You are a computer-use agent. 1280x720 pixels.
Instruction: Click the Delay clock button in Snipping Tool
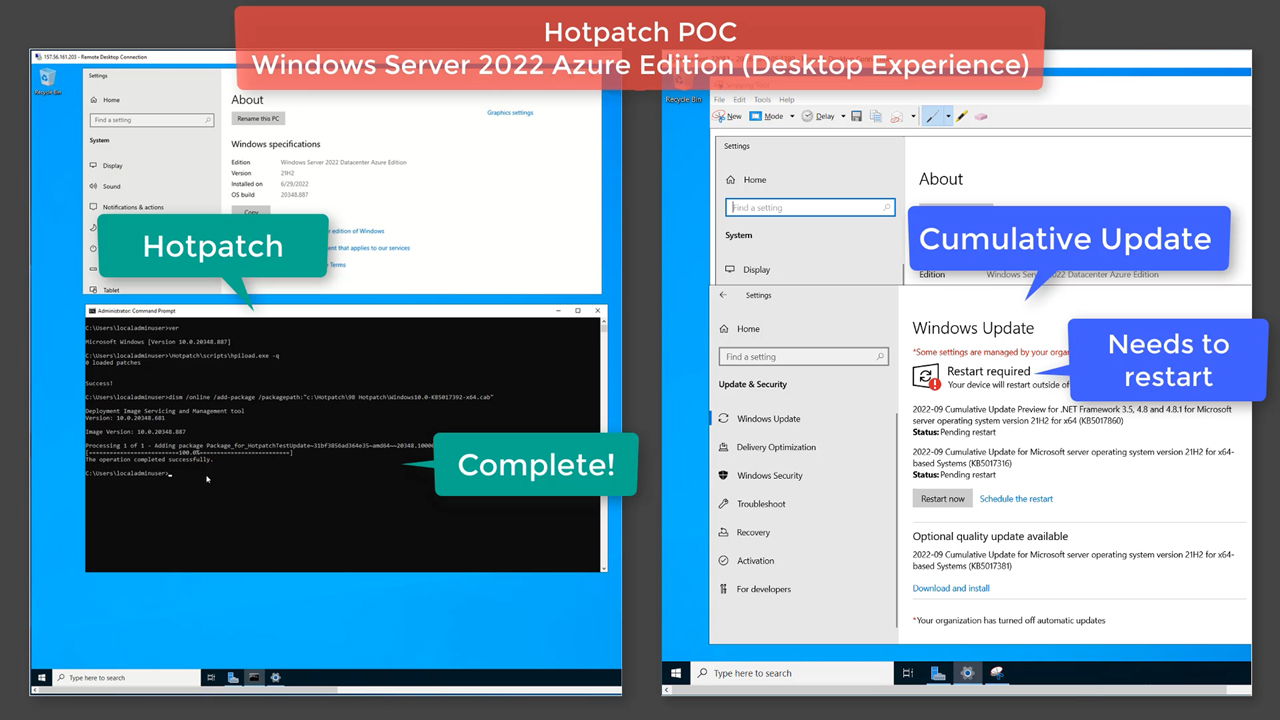[817, 116]
